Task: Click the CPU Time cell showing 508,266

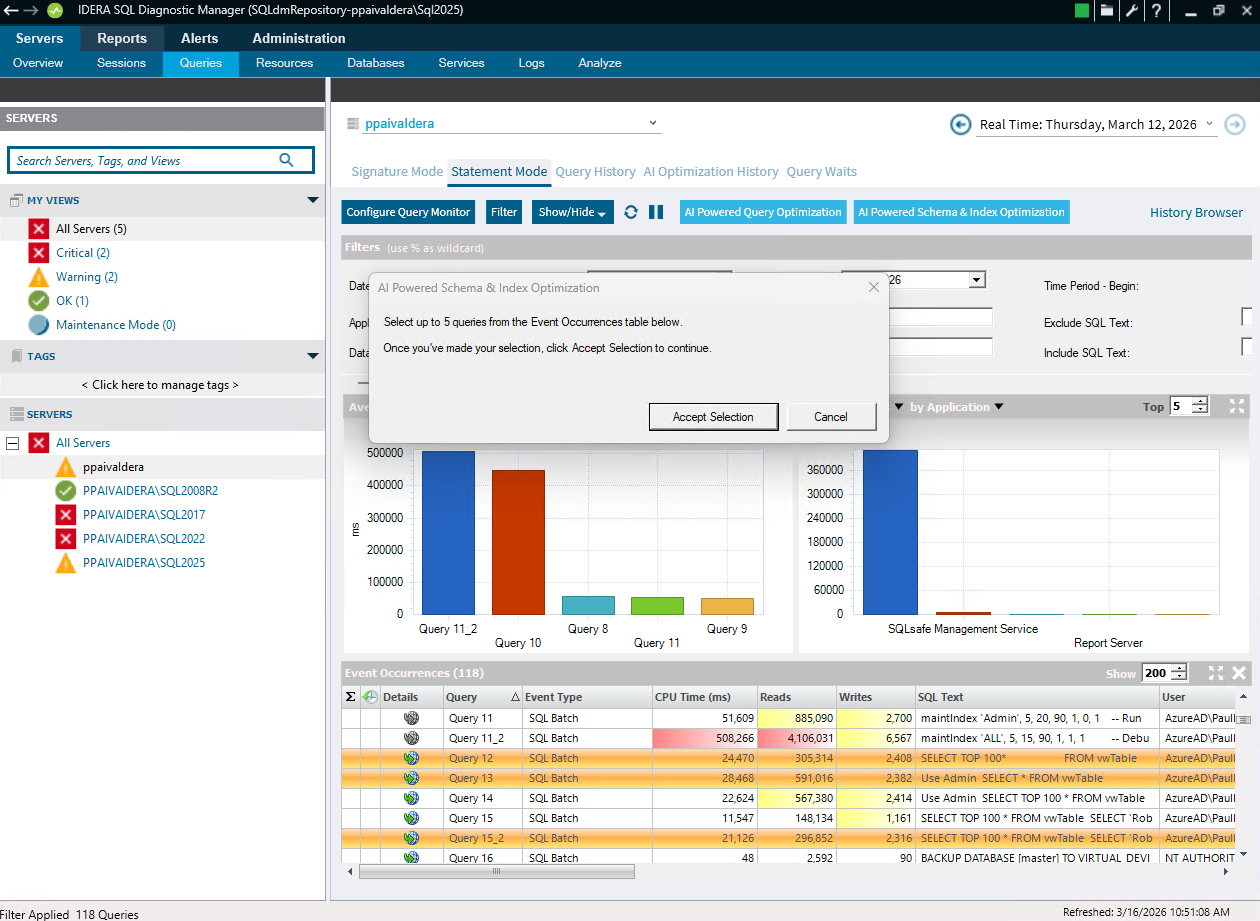Action: click(x=704, y=738)
